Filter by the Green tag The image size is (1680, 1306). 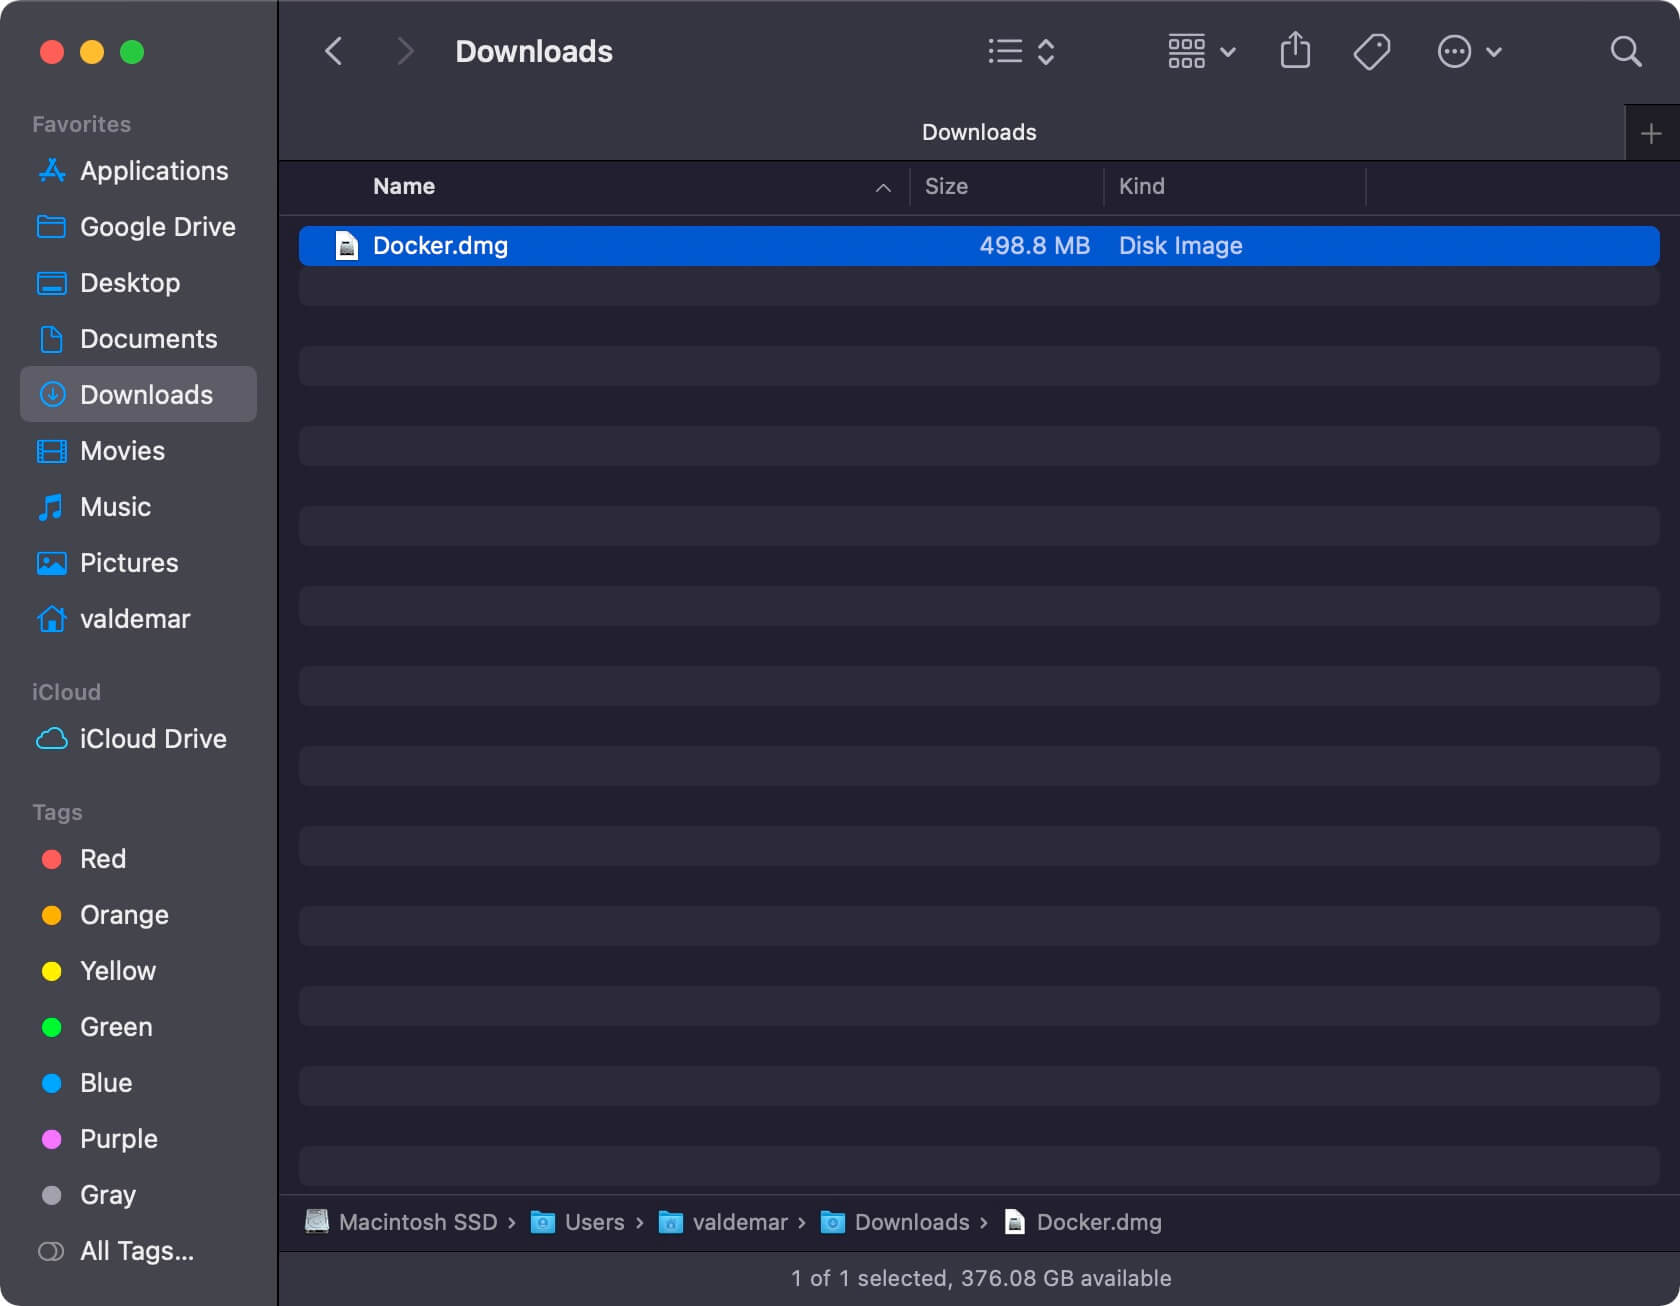pyautogui.click(x=138, y=1027)
